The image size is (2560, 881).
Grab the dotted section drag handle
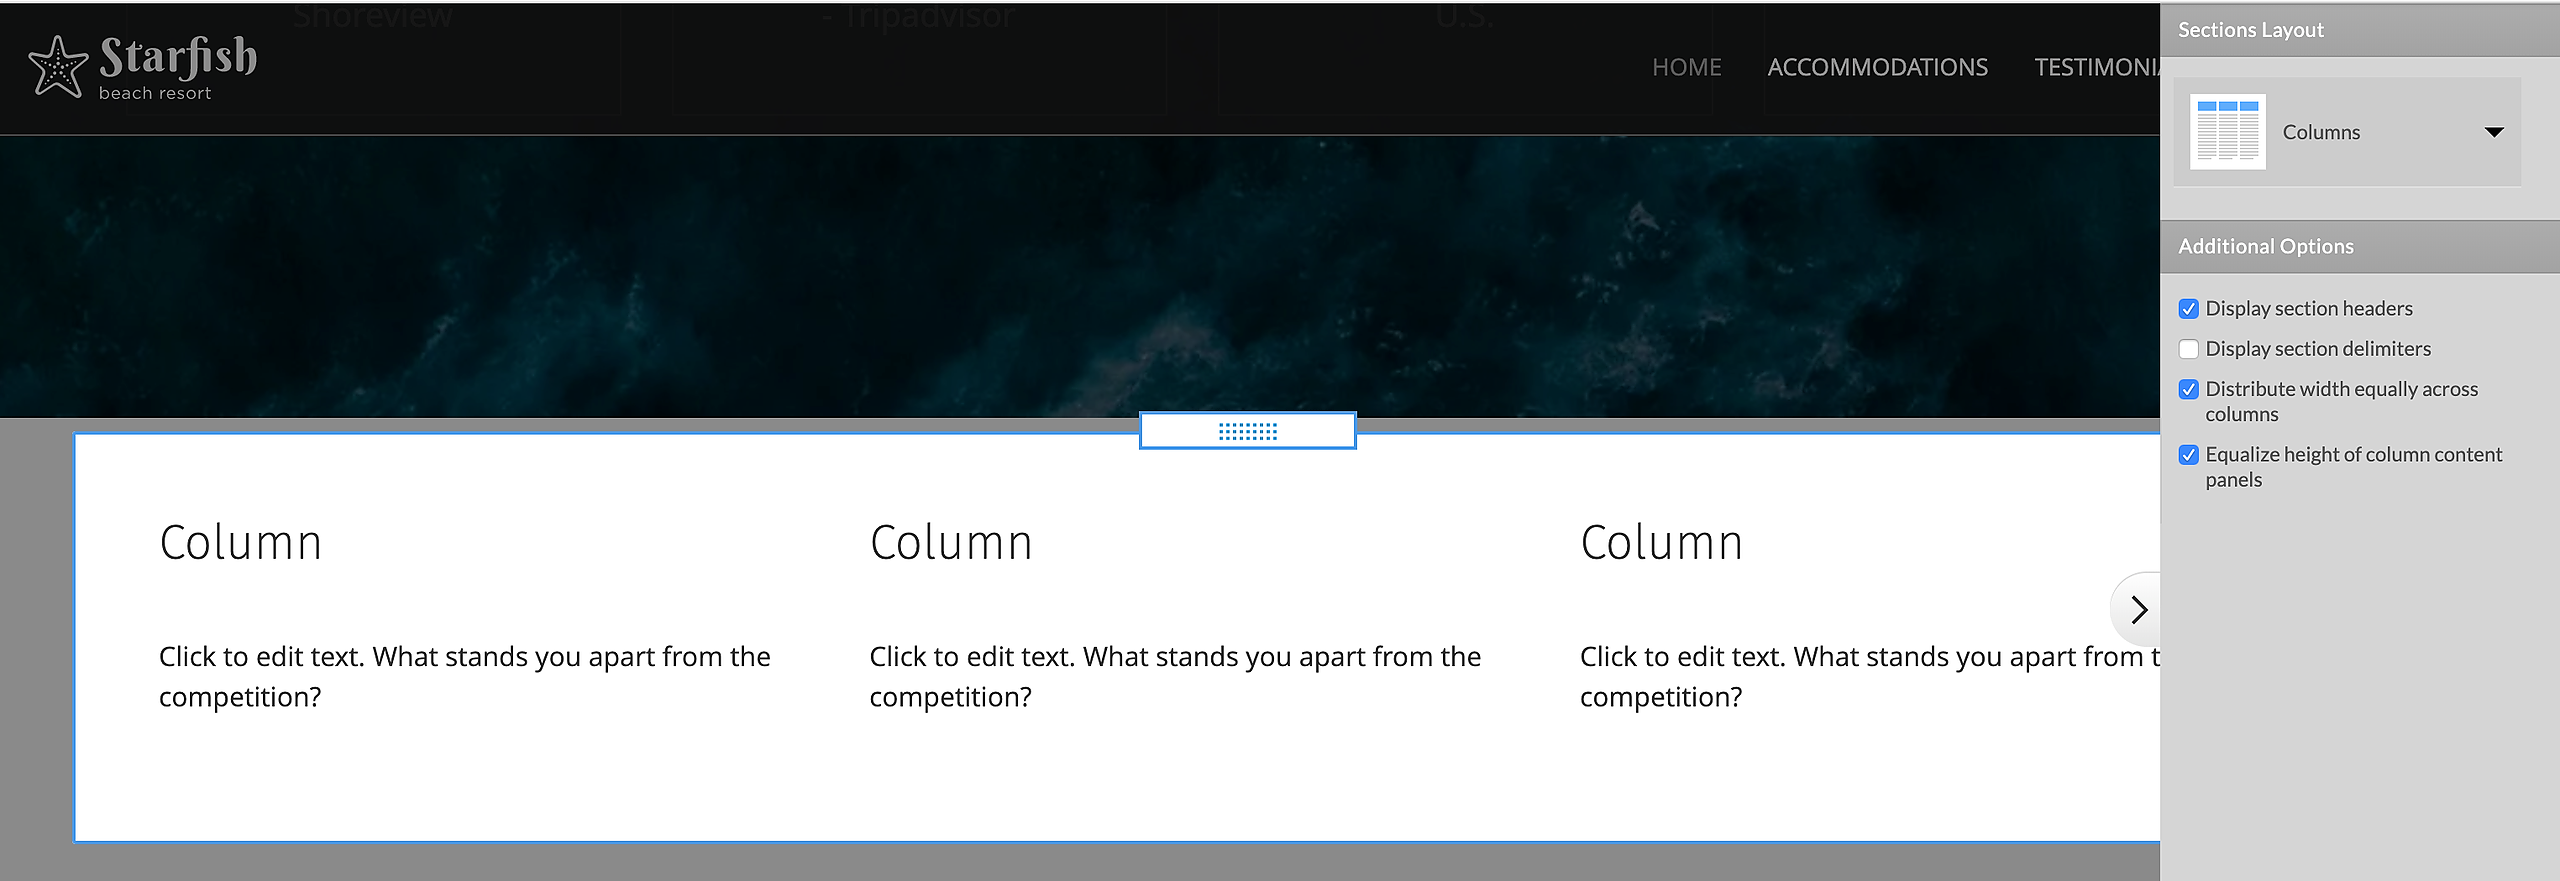[1248, 431]
